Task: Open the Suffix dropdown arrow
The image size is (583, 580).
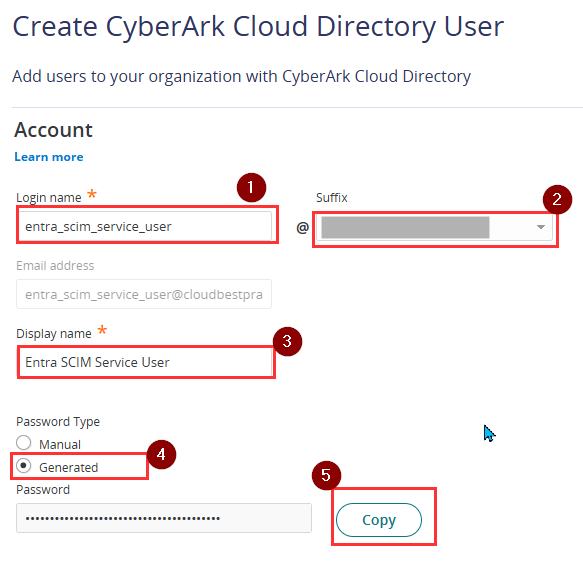Action: 541,227
